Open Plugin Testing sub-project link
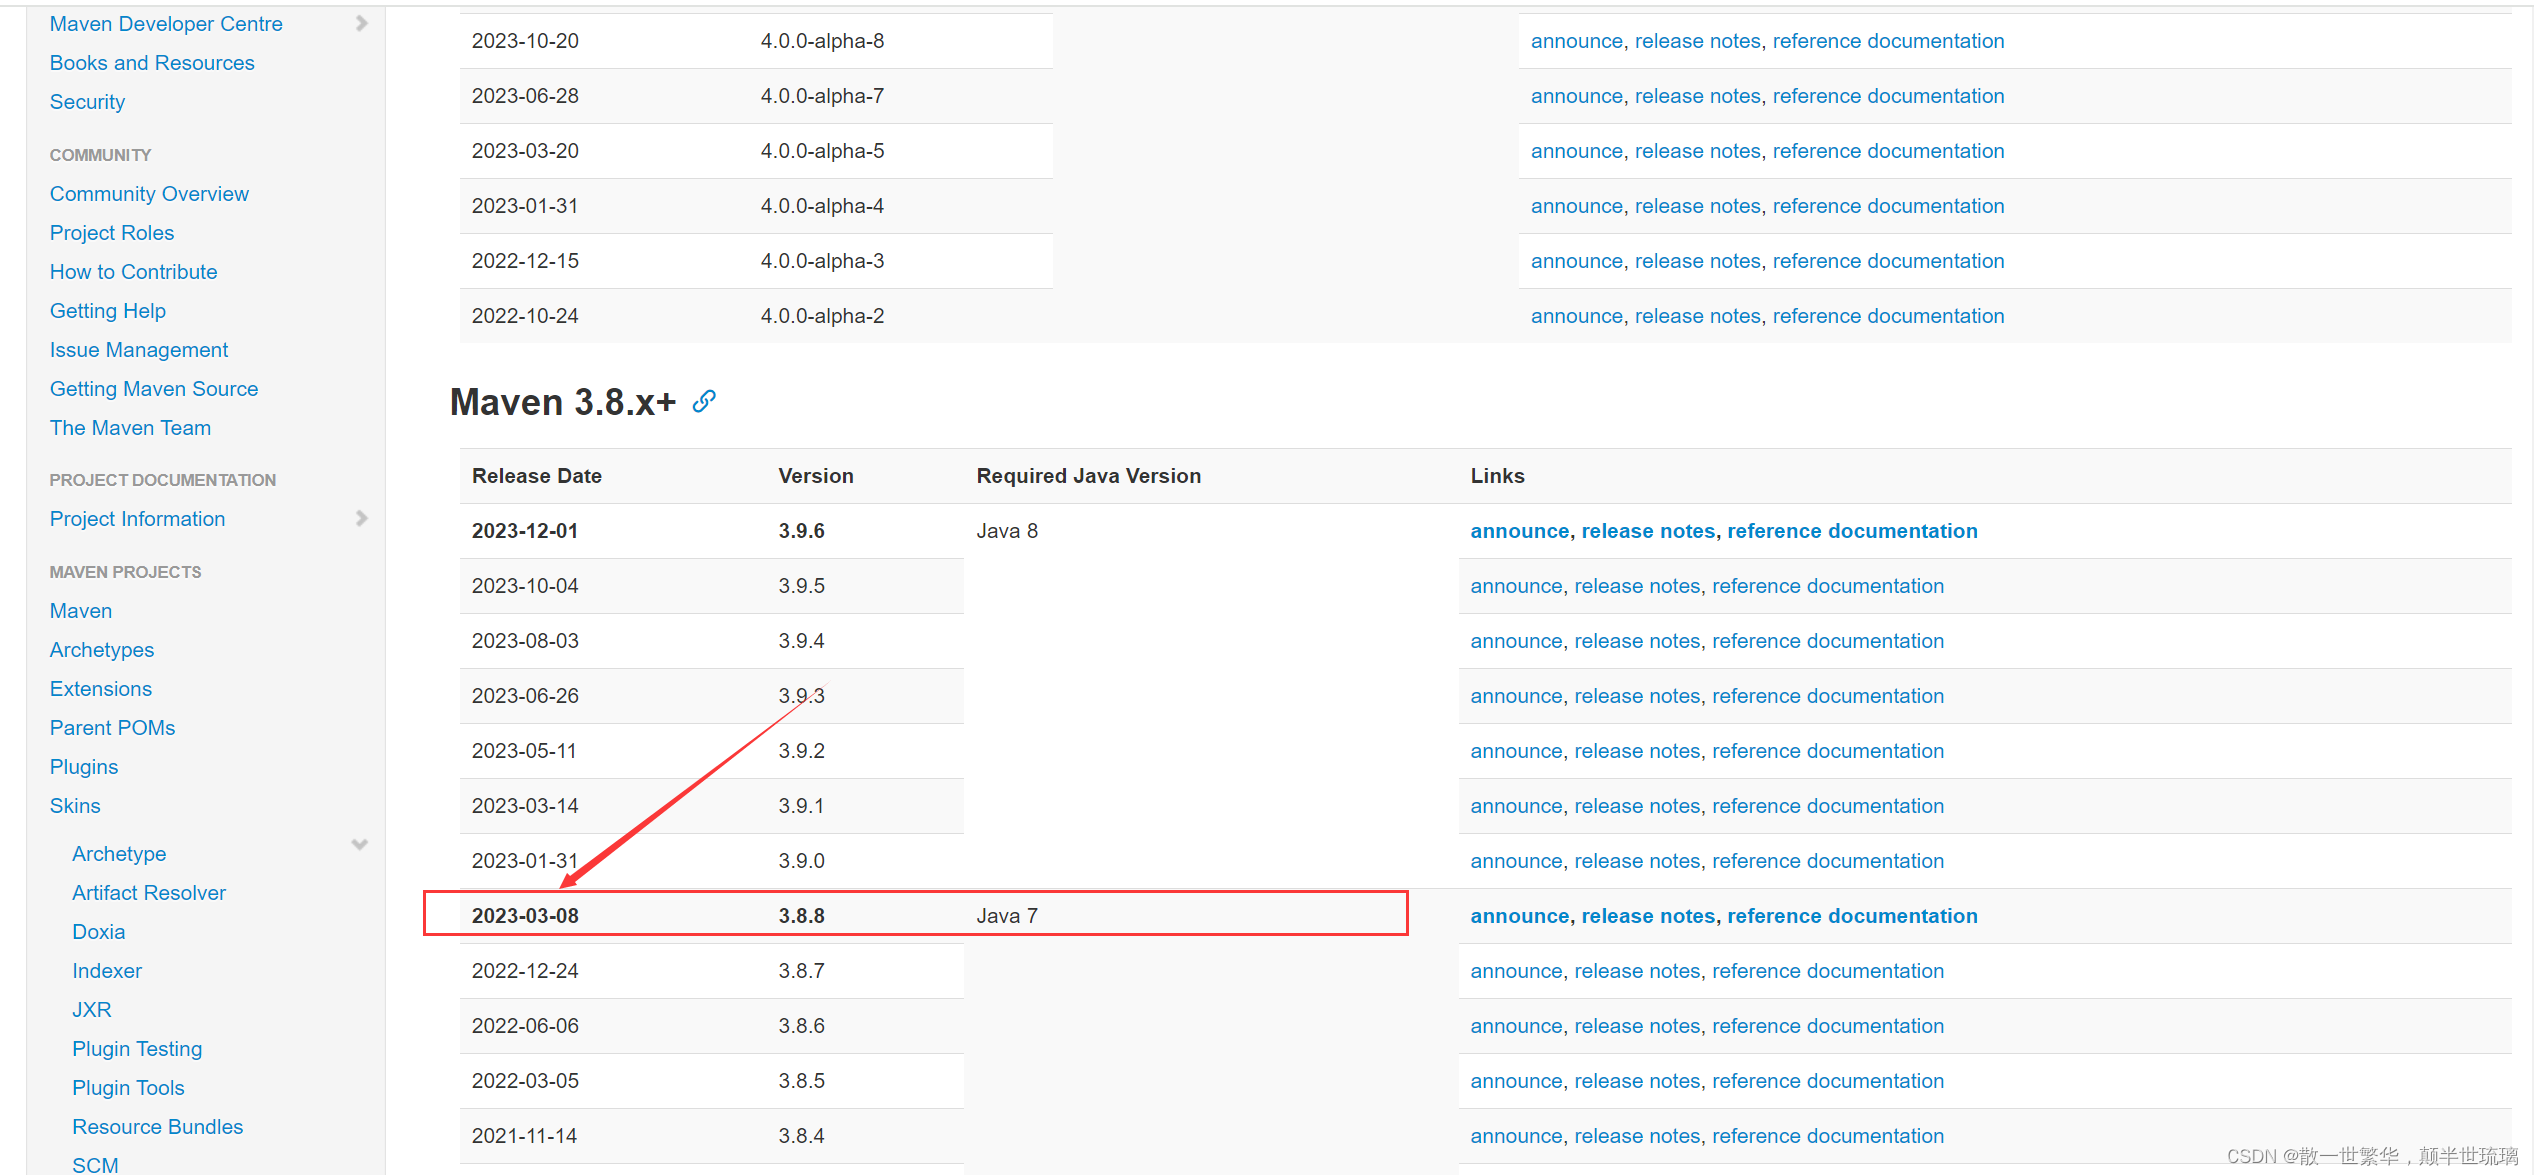 [x=137, y=1049]
